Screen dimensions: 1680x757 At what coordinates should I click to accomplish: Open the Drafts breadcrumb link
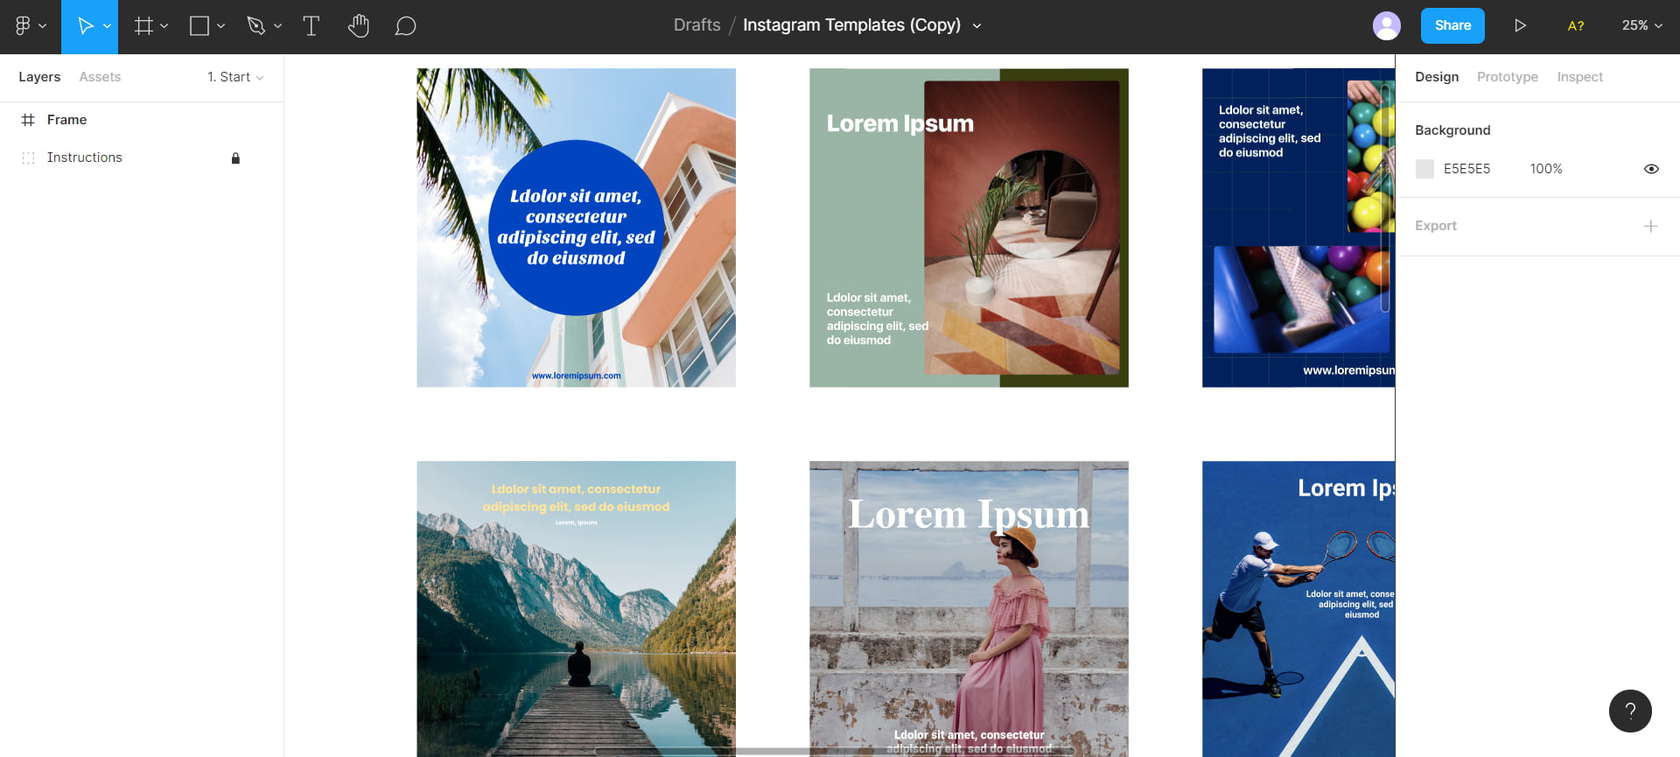696,26
